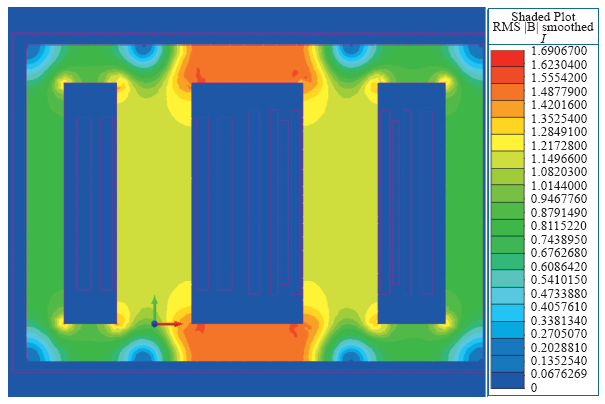Select the right blue winding window
The width and height of the screenshot is (605, 404).
click(411, 203)
